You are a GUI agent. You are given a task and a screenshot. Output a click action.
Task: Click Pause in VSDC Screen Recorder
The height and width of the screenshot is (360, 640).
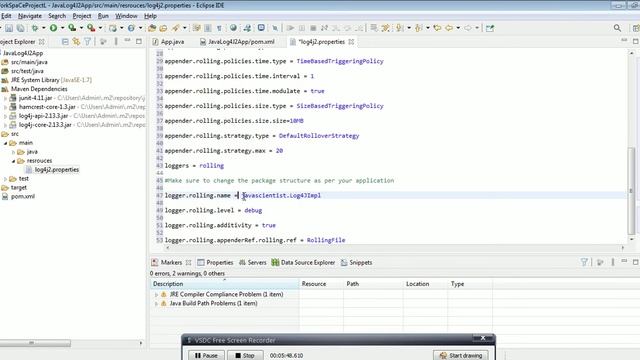206,356
